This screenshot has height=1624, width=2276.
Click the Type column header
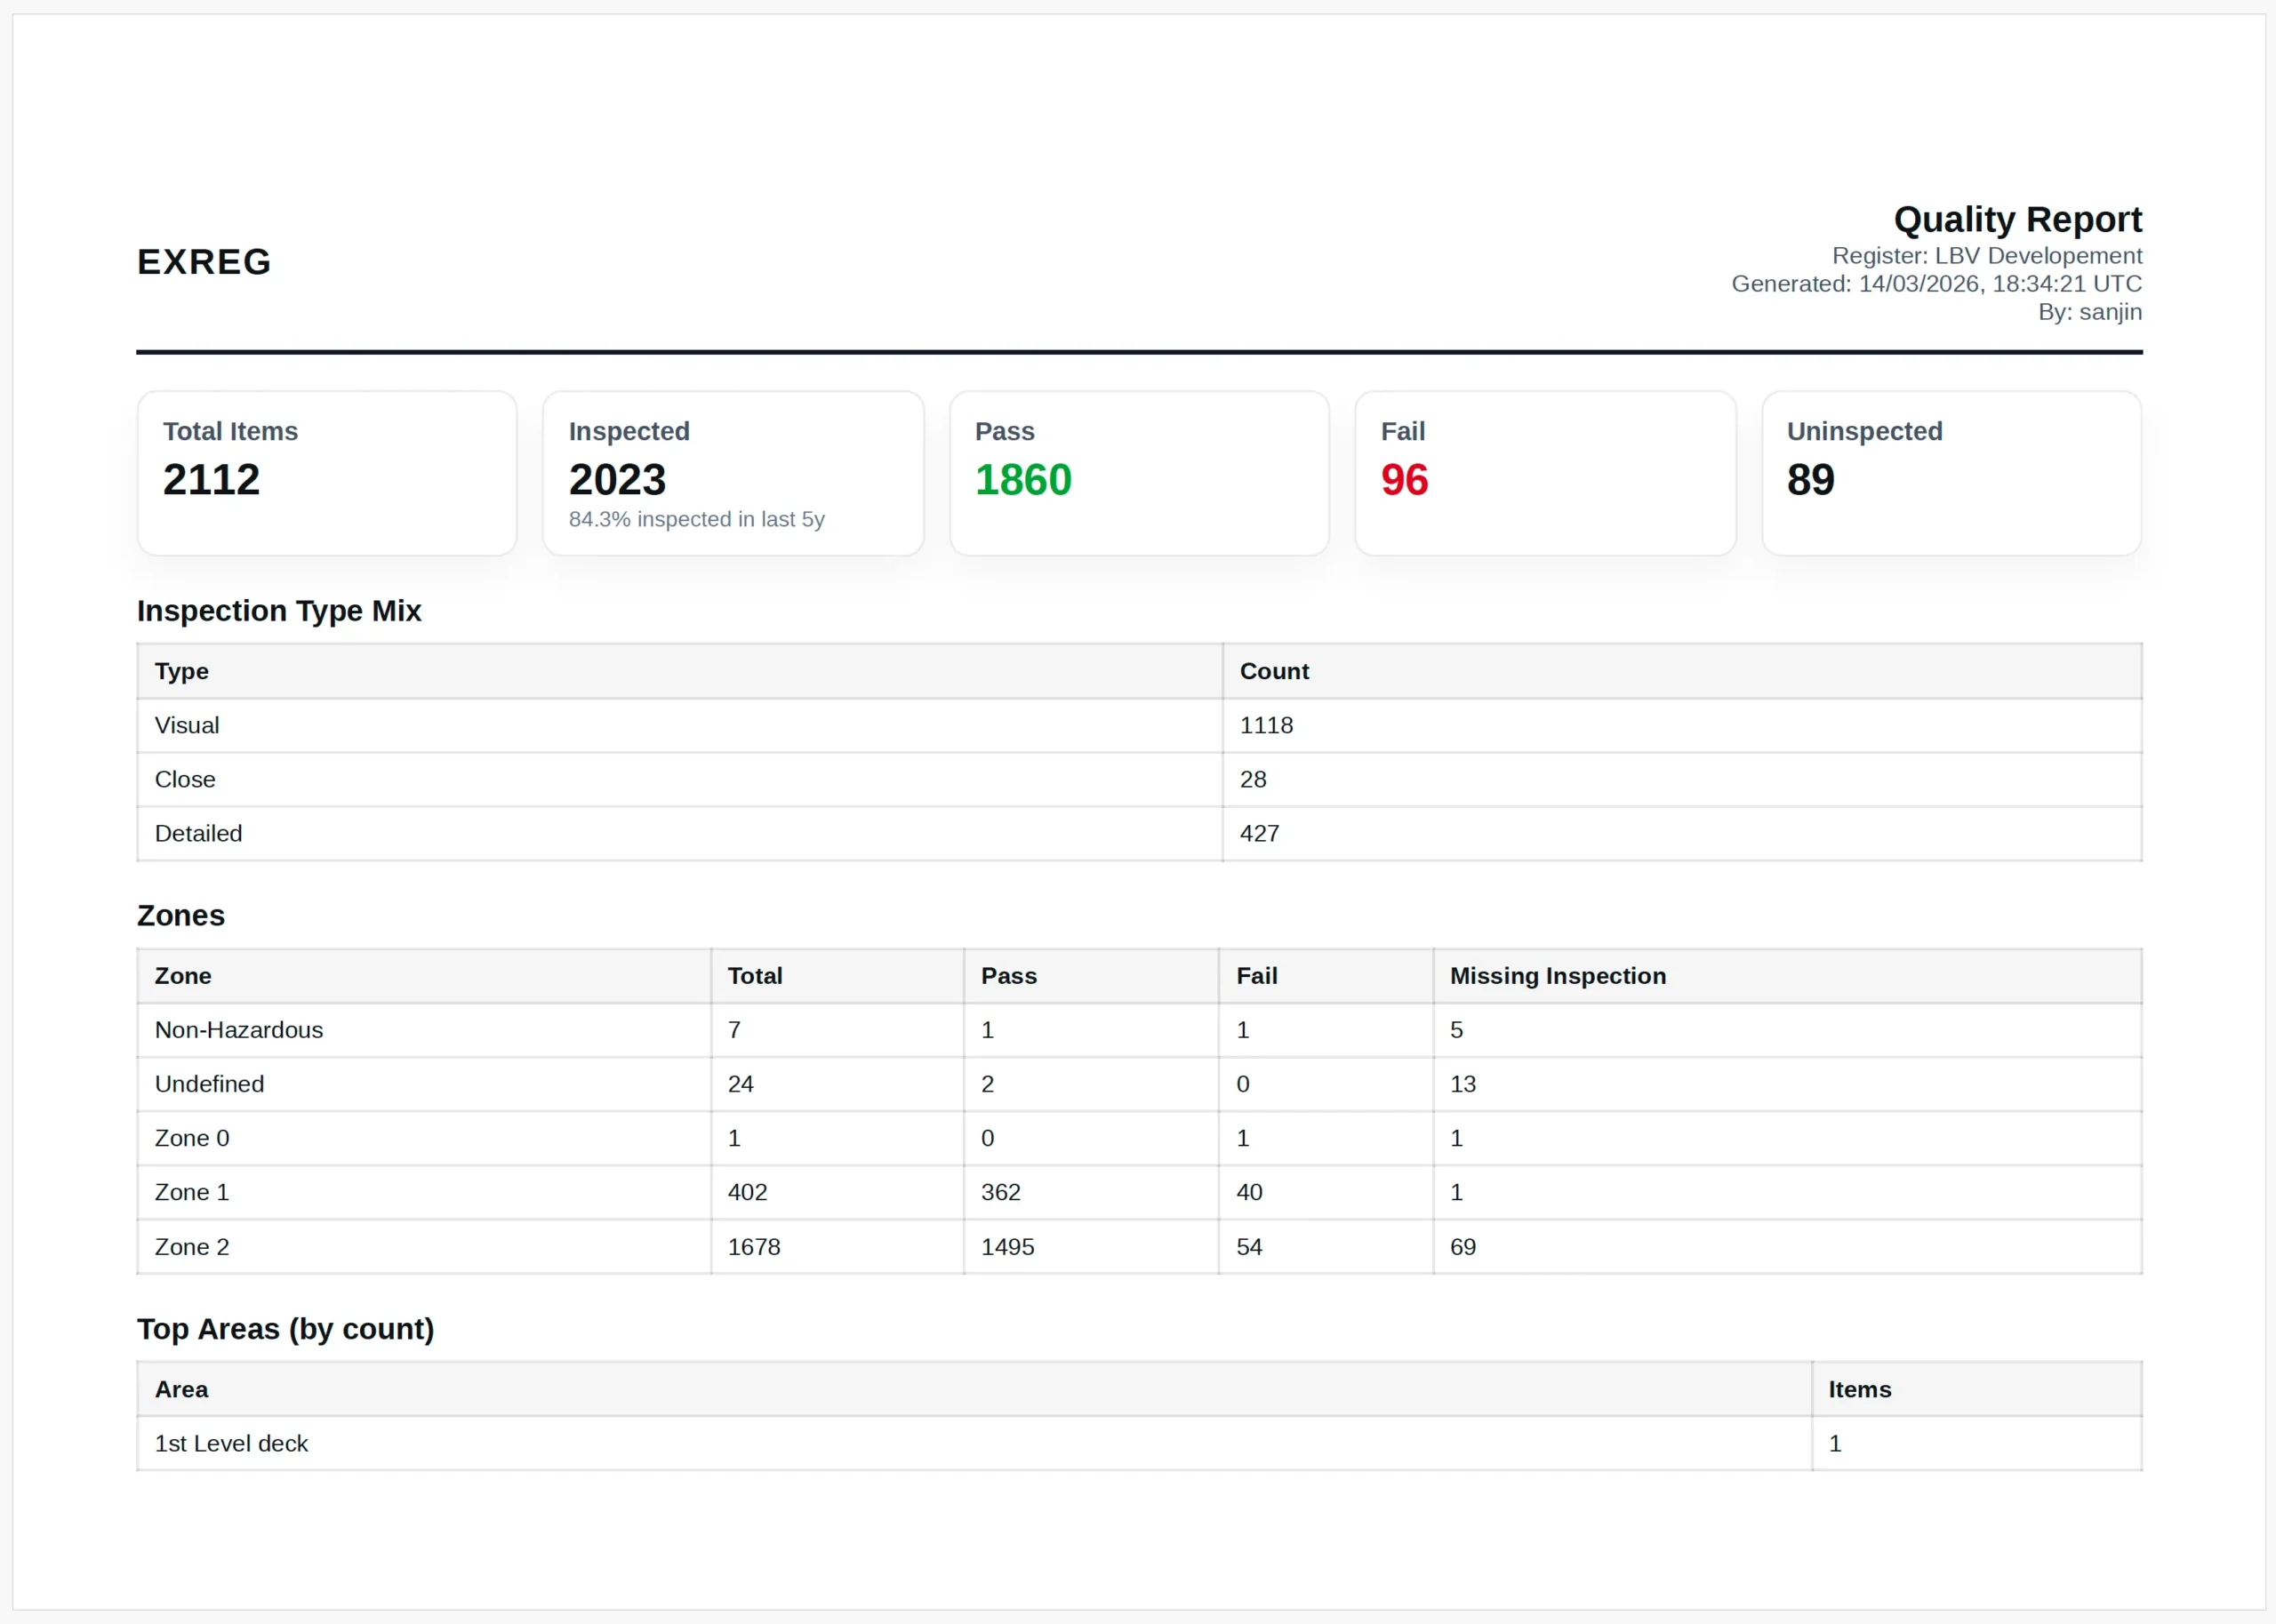point(182,671)
